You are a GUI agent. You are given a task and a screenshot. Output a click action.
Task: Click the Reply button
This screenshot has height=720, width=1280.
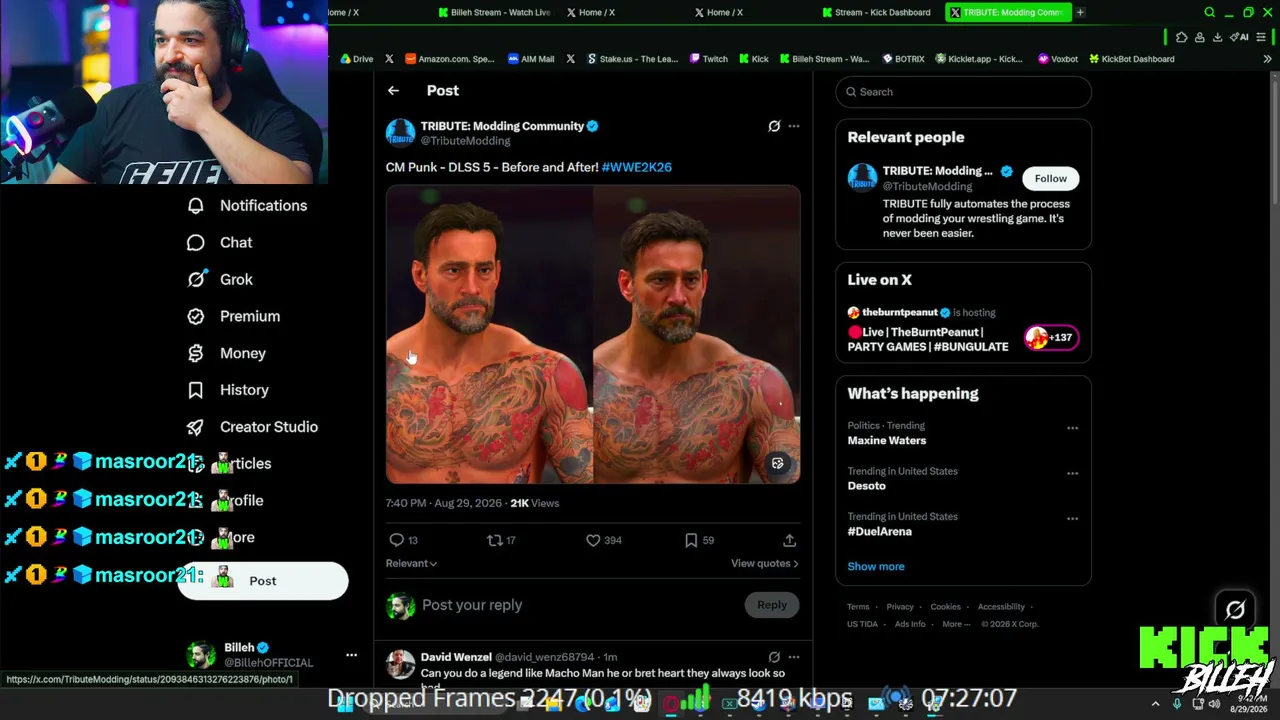[x=772, y=605]
